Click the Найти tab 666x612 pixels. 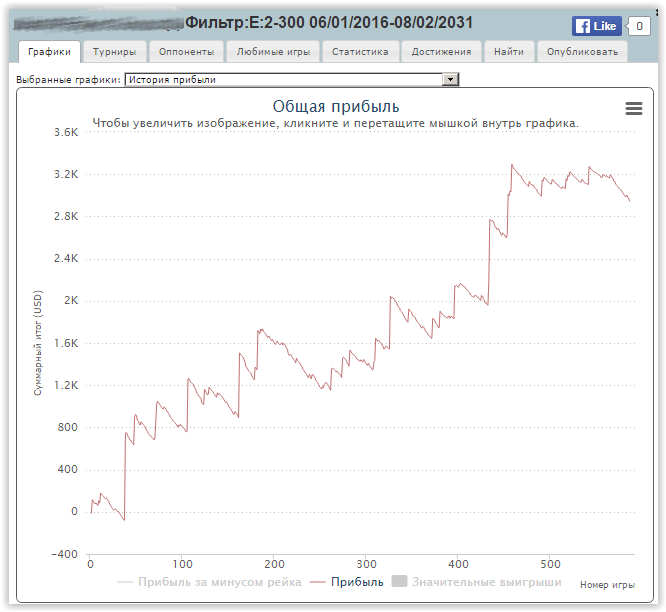509,52
